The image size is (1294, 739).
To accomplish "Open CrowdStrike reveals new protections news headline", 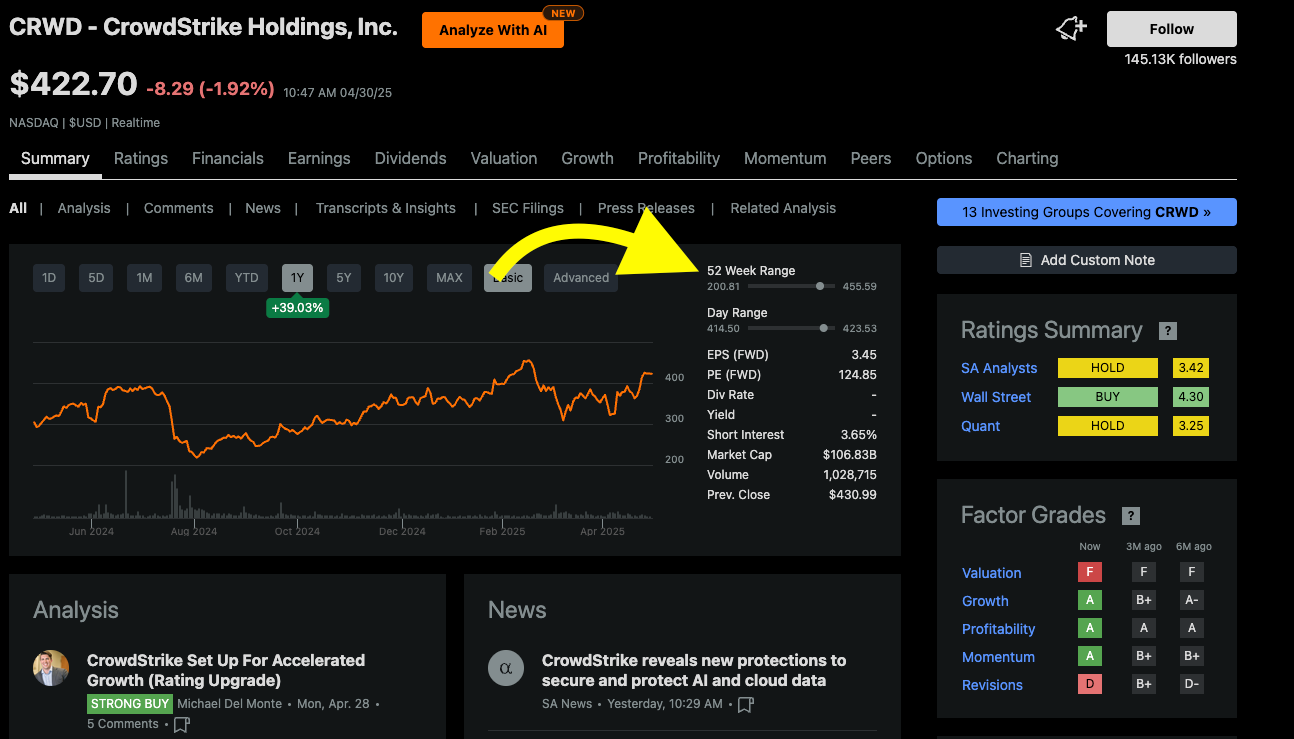I will point(694,670).
